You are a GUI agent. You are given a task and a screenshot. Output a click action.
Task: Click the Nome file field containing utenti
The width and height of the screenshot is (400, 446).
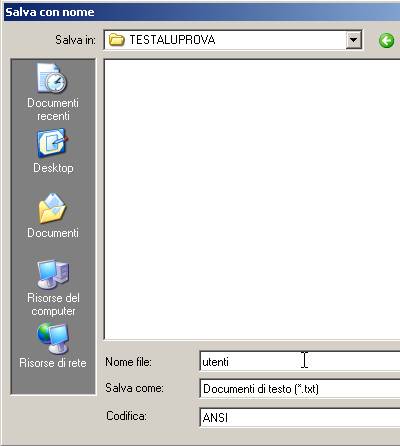(300, 361)
